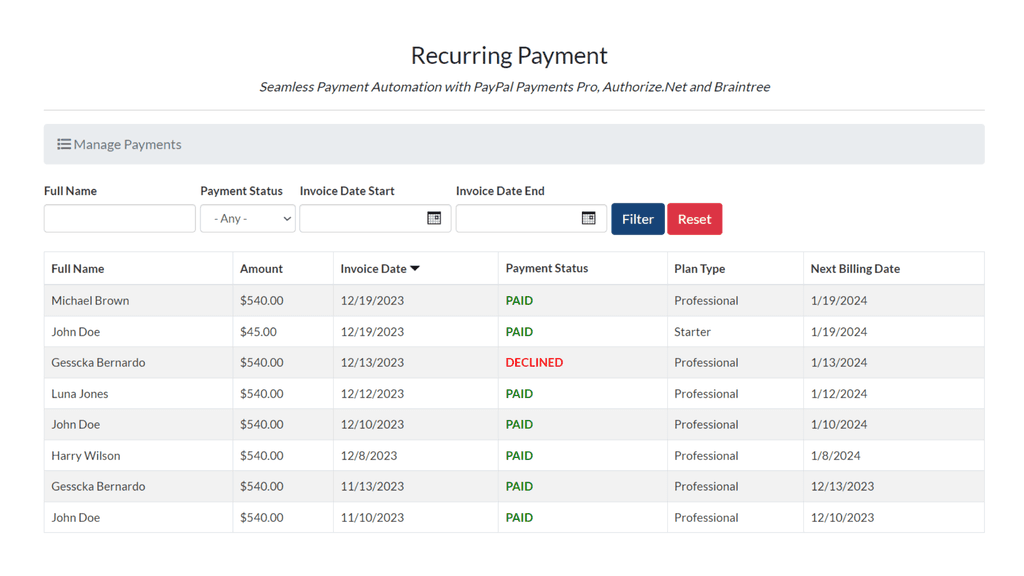Select '- Any -' from Payment Status
This screenshot has height=576, width=1024.
click(247, 218)
